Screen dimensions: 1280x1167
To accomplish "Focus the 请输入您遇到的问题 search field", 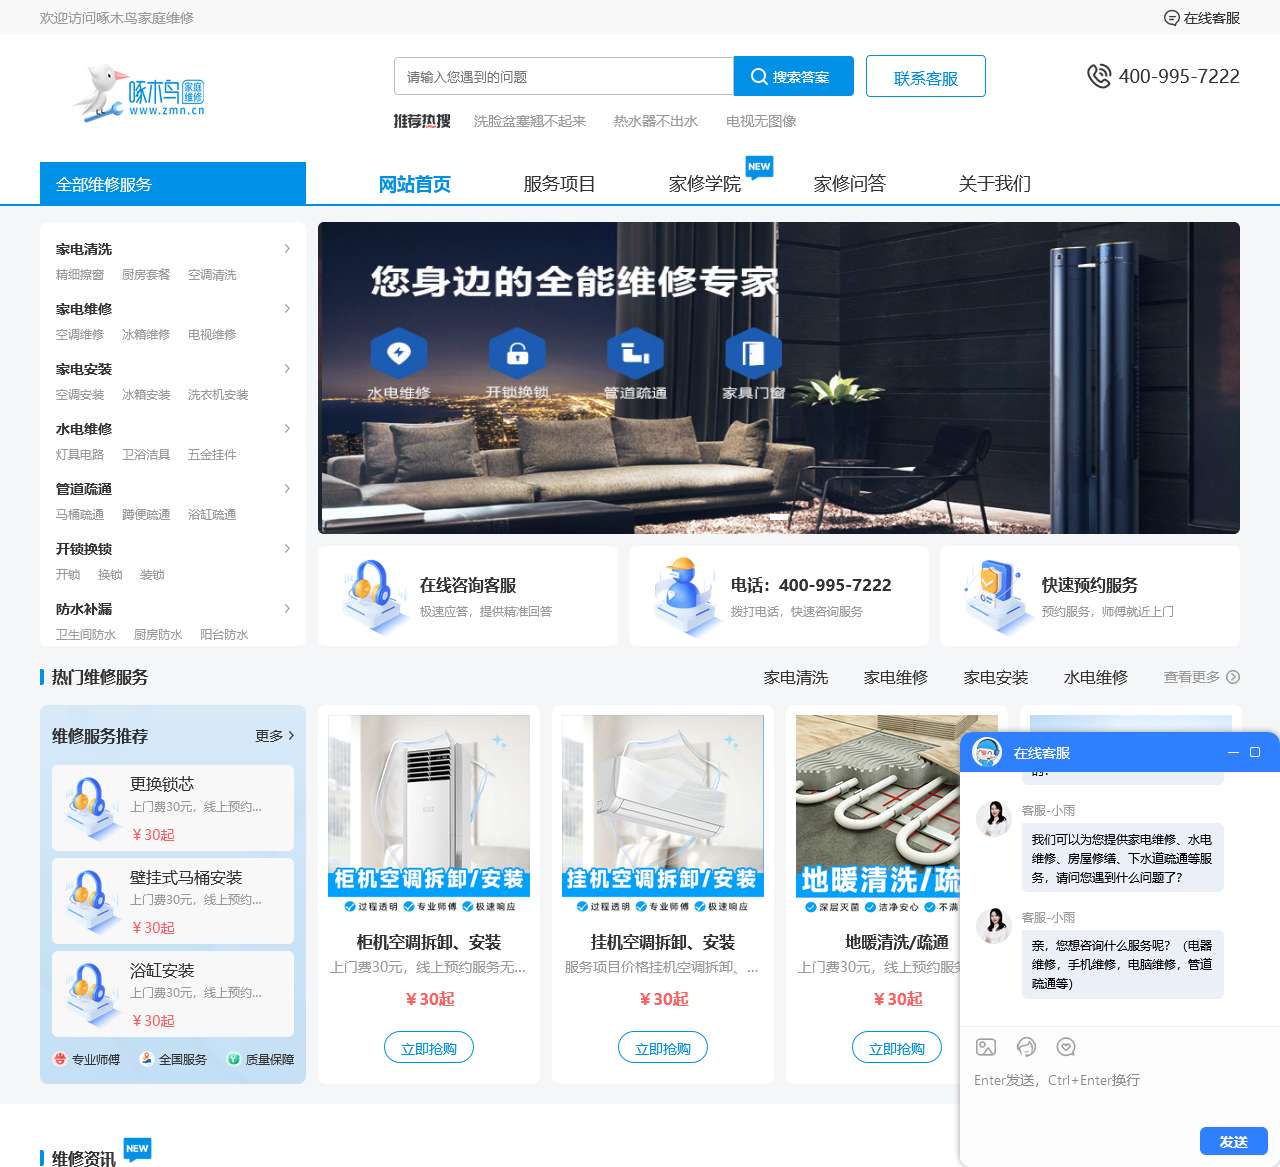I will [564, 76].
